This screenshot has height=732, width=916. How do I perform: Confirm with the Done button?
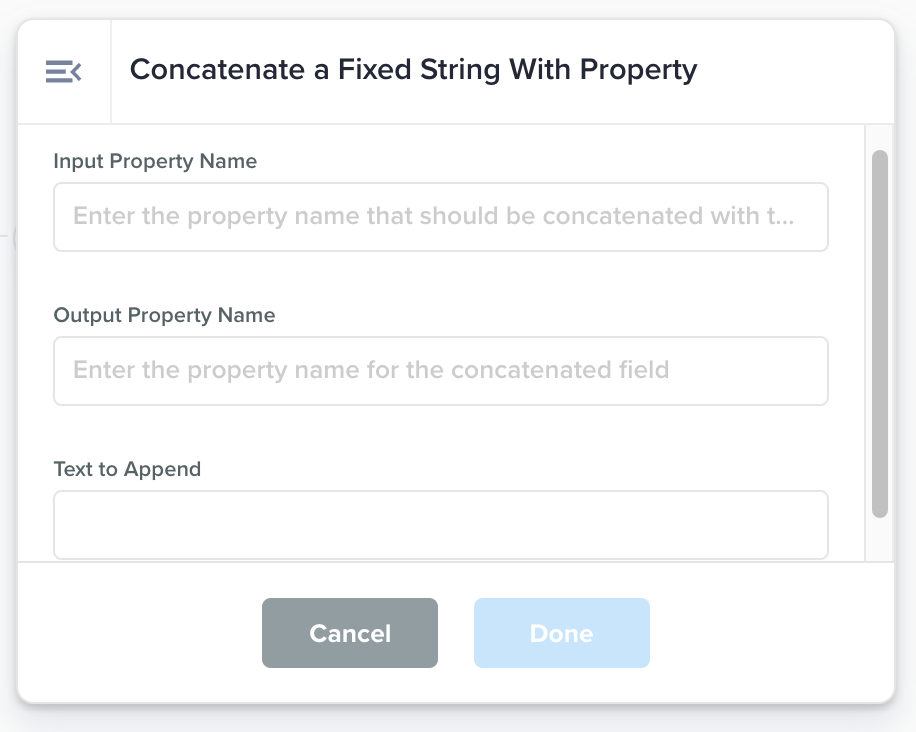coord(561,633)
